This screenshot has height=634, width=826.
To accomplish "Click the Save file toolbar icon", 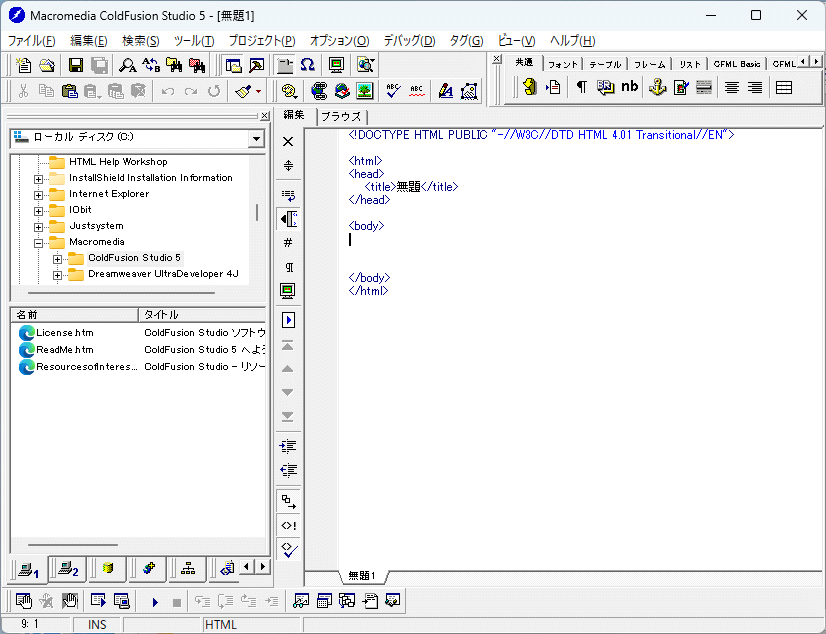I will [76, 66].
